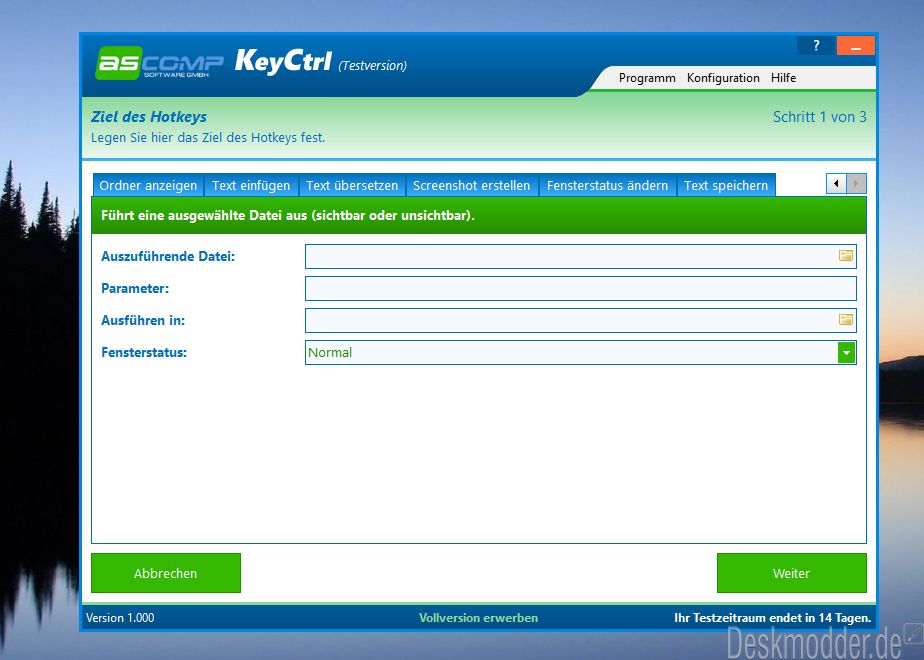This screenshot has width=924, height=660.
Task: Go to the Fensterstatus ändern tab
Action: click(x=607, y=185)
